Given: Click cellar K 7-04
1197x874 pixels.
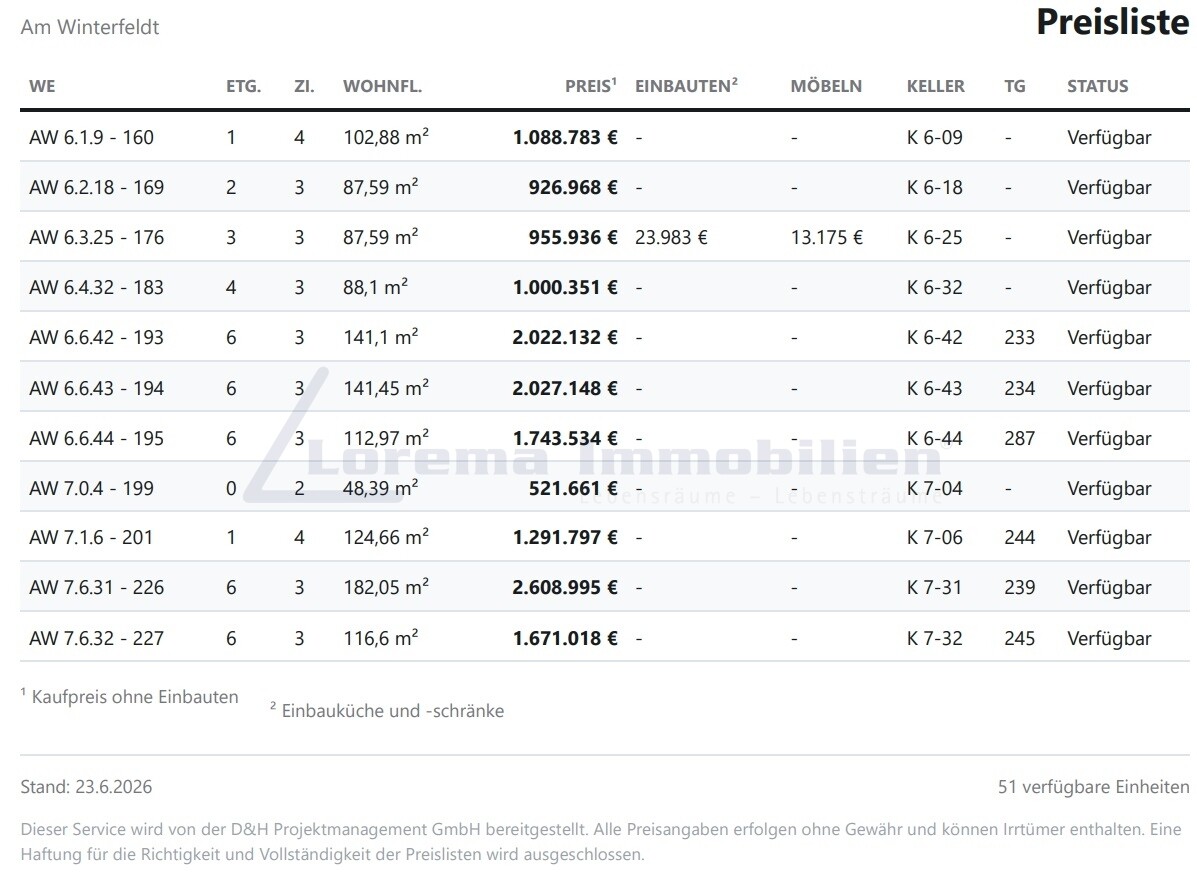Looking at the screenshot, I should pos(934,489).
